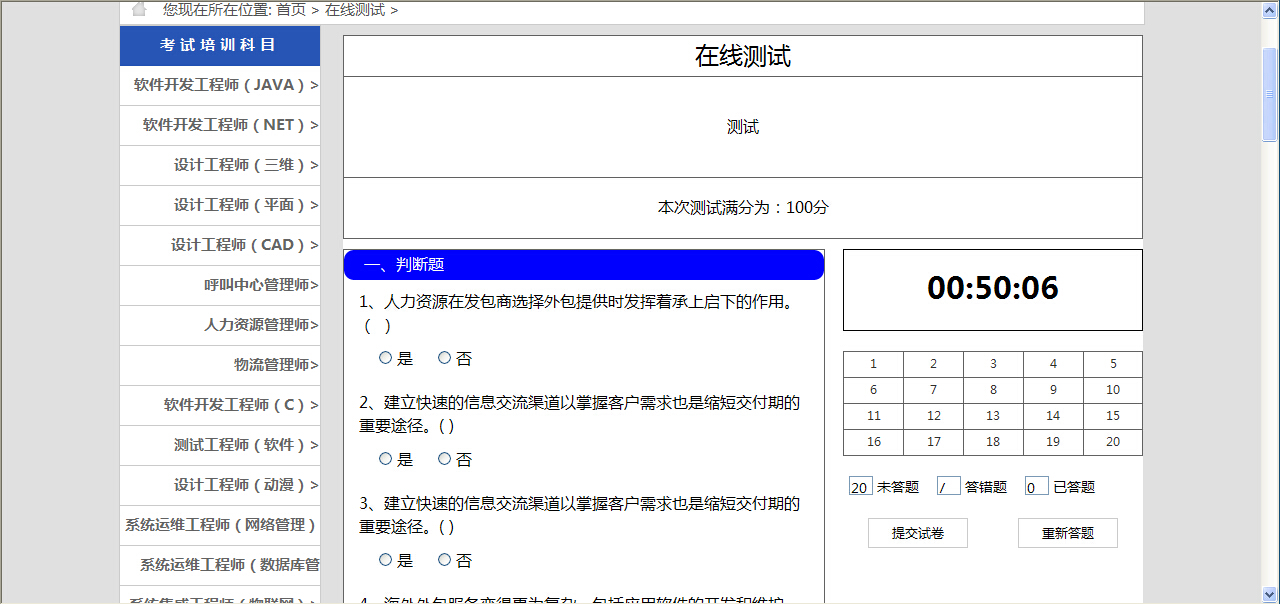Open 人力资源管理师 category
The height and width of the screenshot is (604, 1280).
(x=260, y=325)
